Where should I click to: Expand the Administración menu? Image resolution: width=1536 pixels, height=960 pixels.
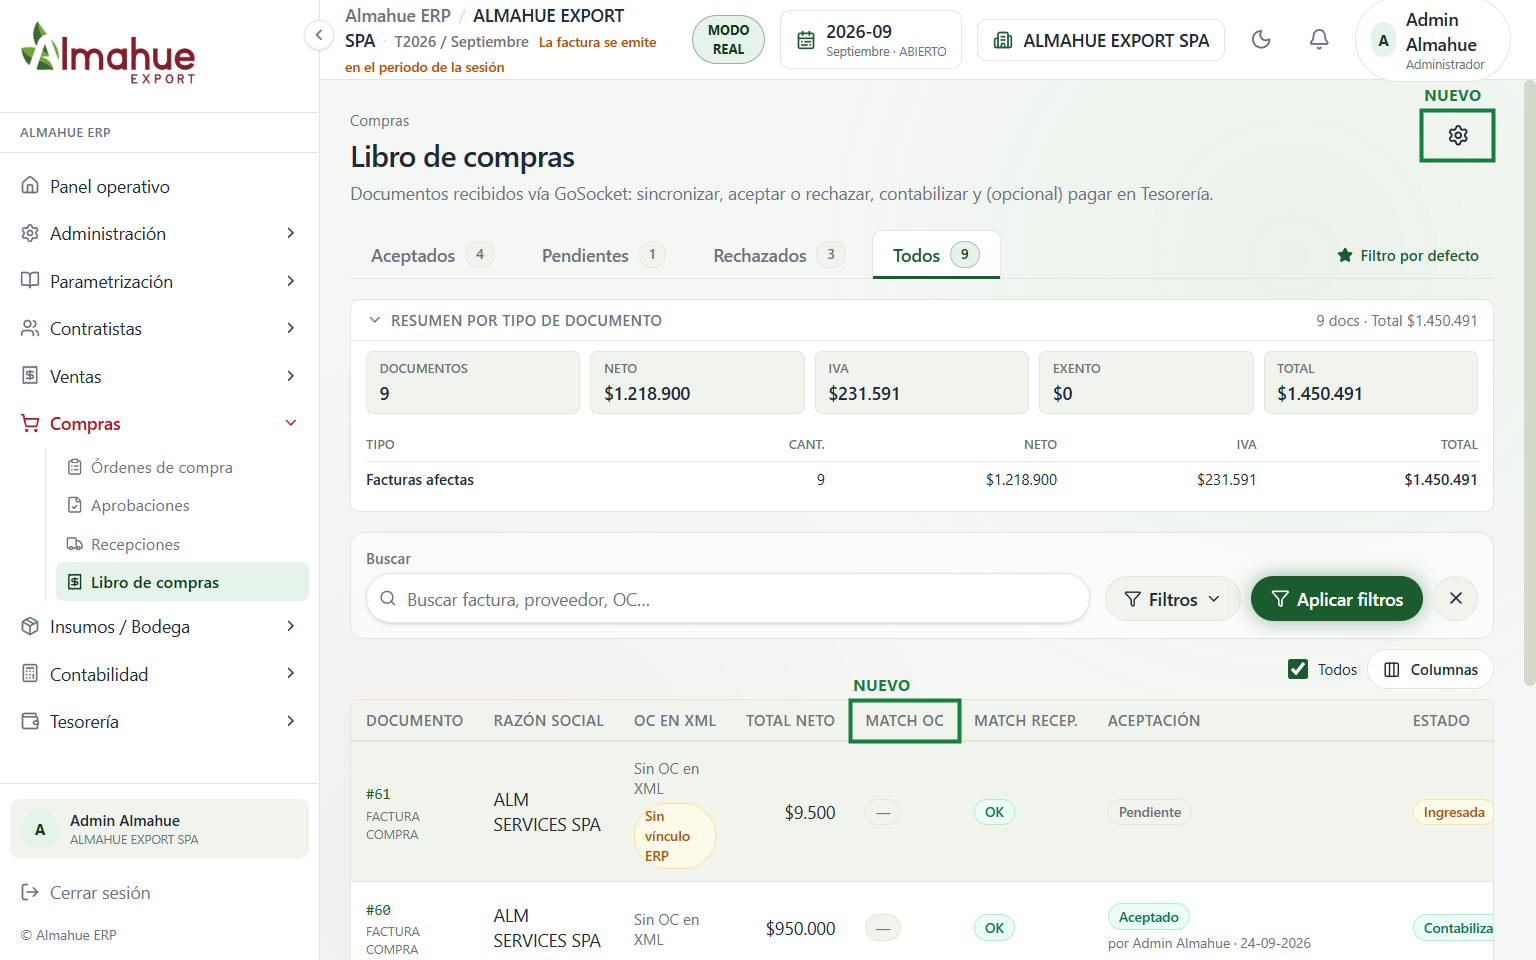click(x=160, y=234)
